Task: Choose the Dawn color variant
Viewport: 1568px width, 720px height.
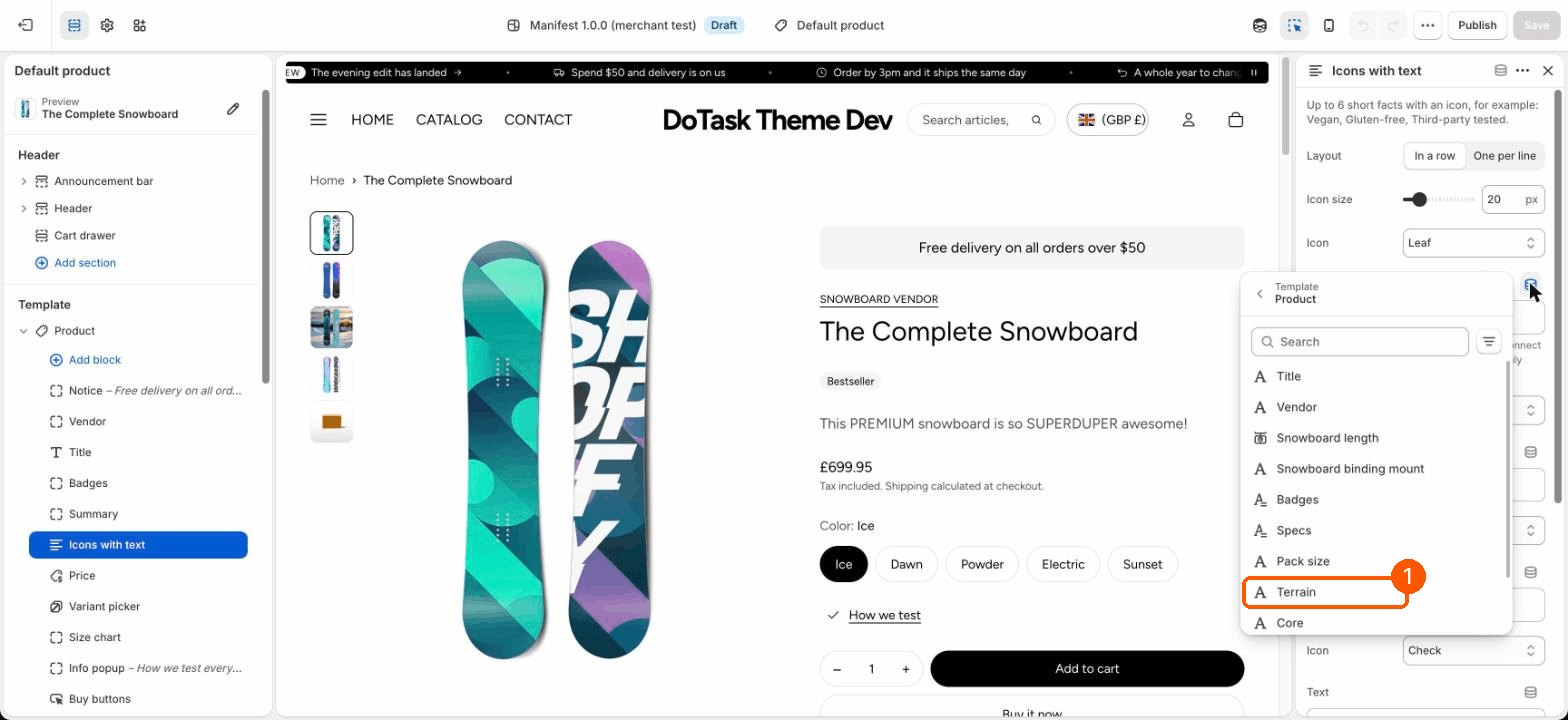Action: coord(906,564)
